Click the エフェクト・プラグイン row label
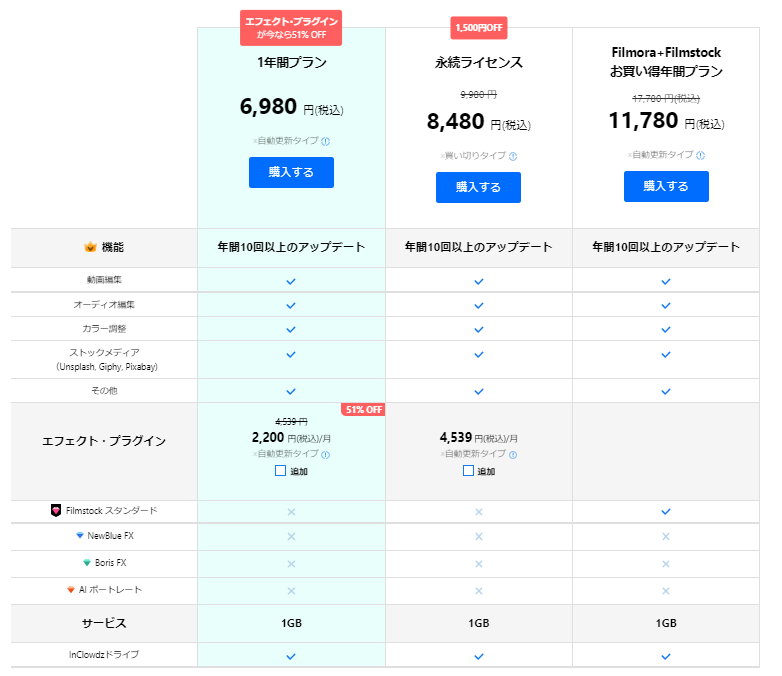This screenshot has height=676, width=782. coord(104,441)
